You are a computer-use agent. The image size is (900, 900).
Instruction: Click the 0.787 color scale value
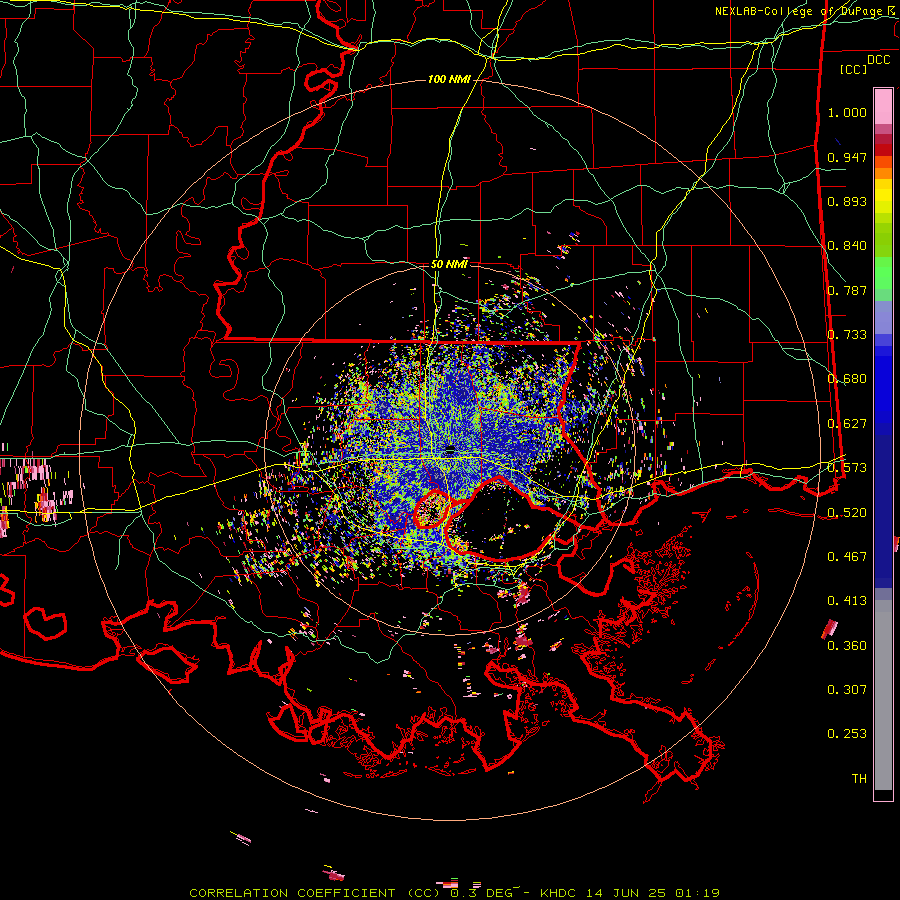pos(847,290)
